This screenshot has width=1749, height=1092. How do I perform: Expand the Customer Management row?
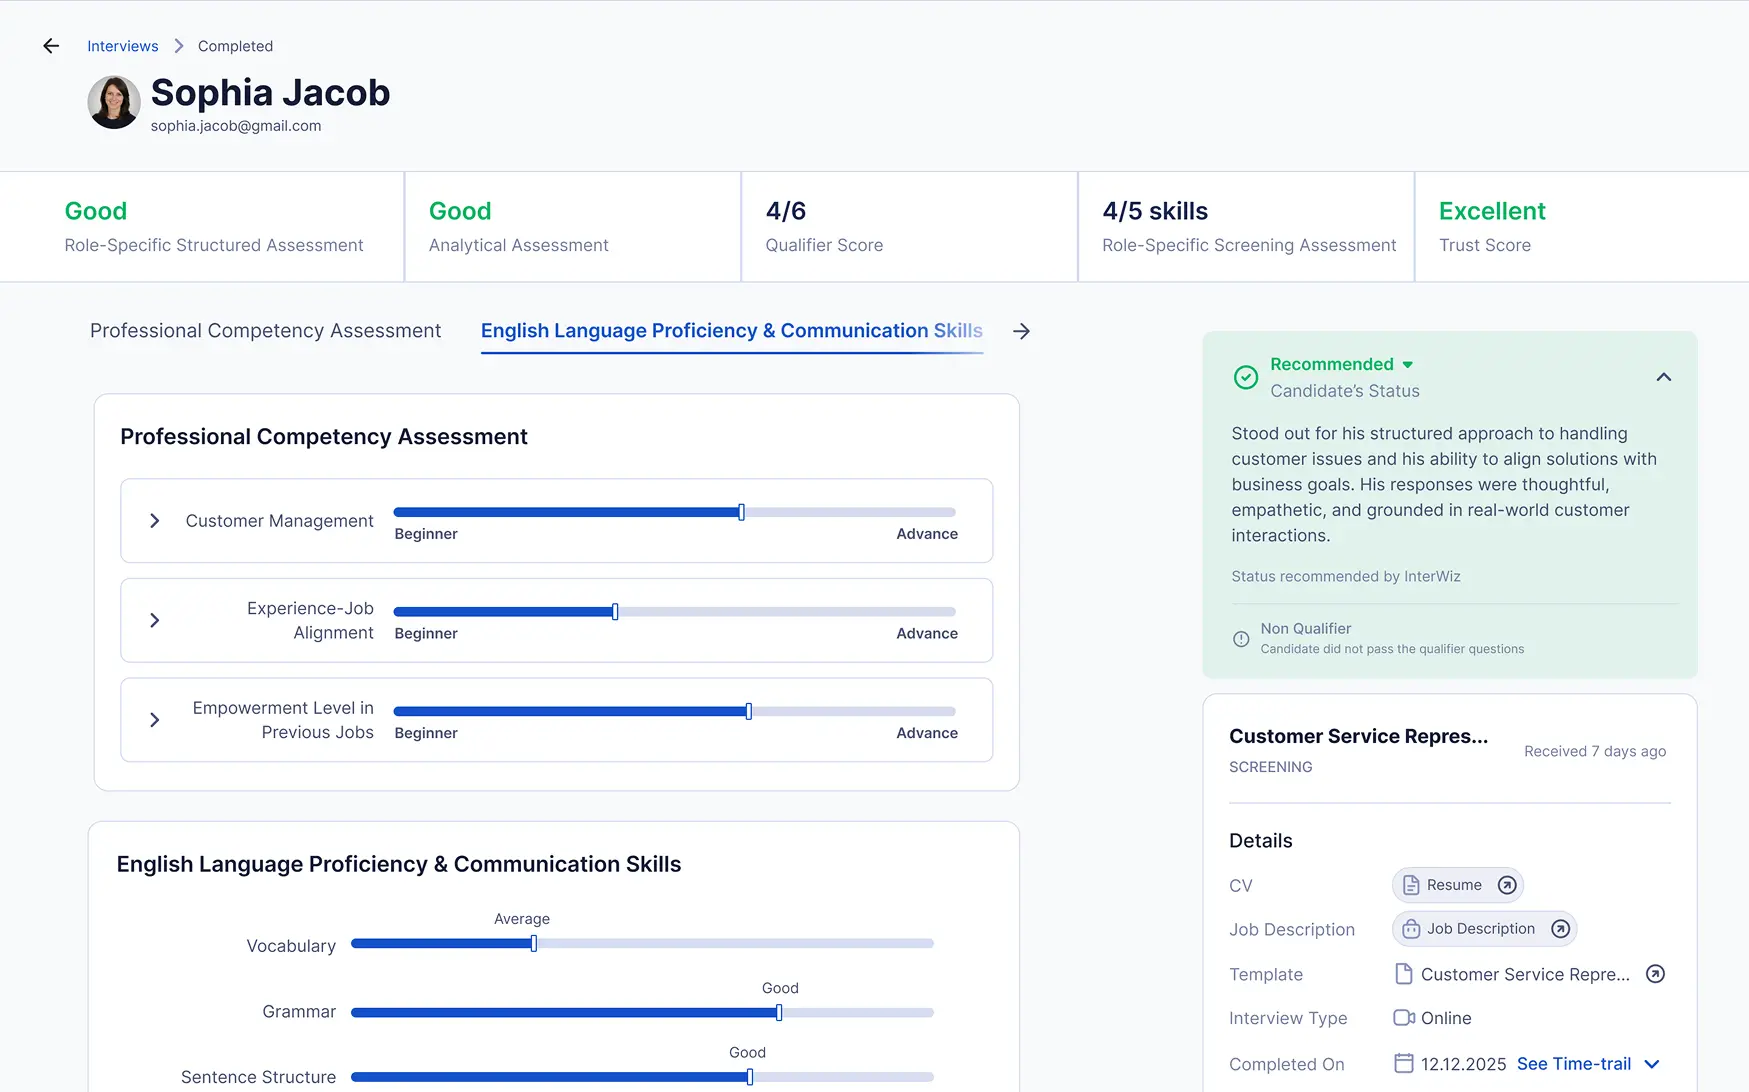(x=155, y=521)
